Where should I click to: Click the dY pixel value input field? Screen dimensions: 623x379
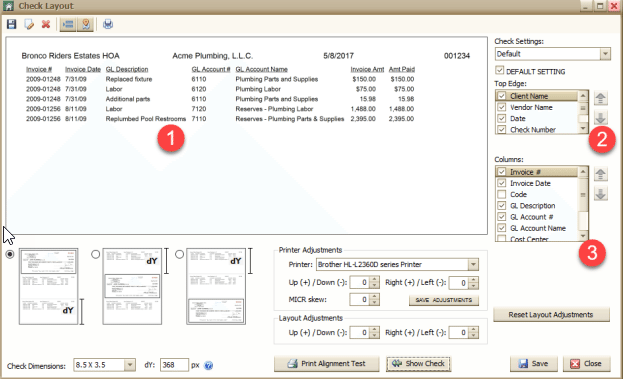pyautogui.click(x=174, y=365)
